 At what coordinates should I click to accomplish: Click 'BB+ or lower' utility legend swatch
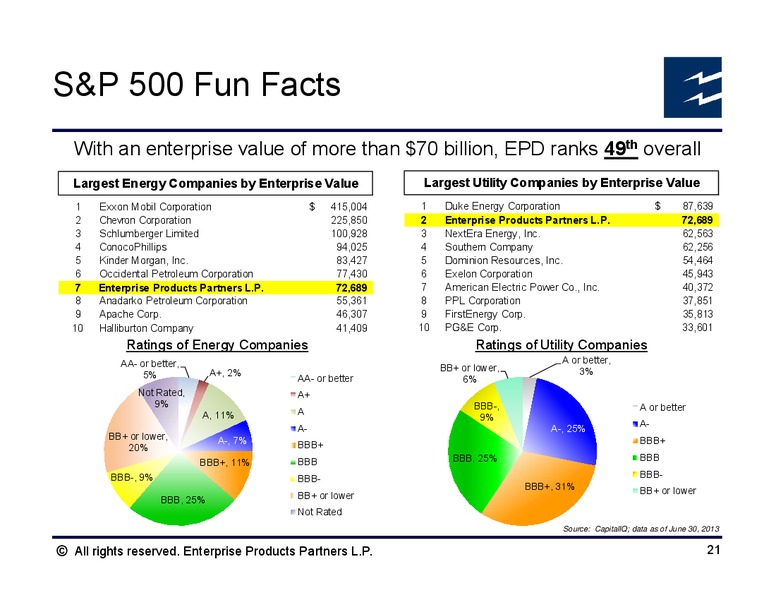click(635, 491)
